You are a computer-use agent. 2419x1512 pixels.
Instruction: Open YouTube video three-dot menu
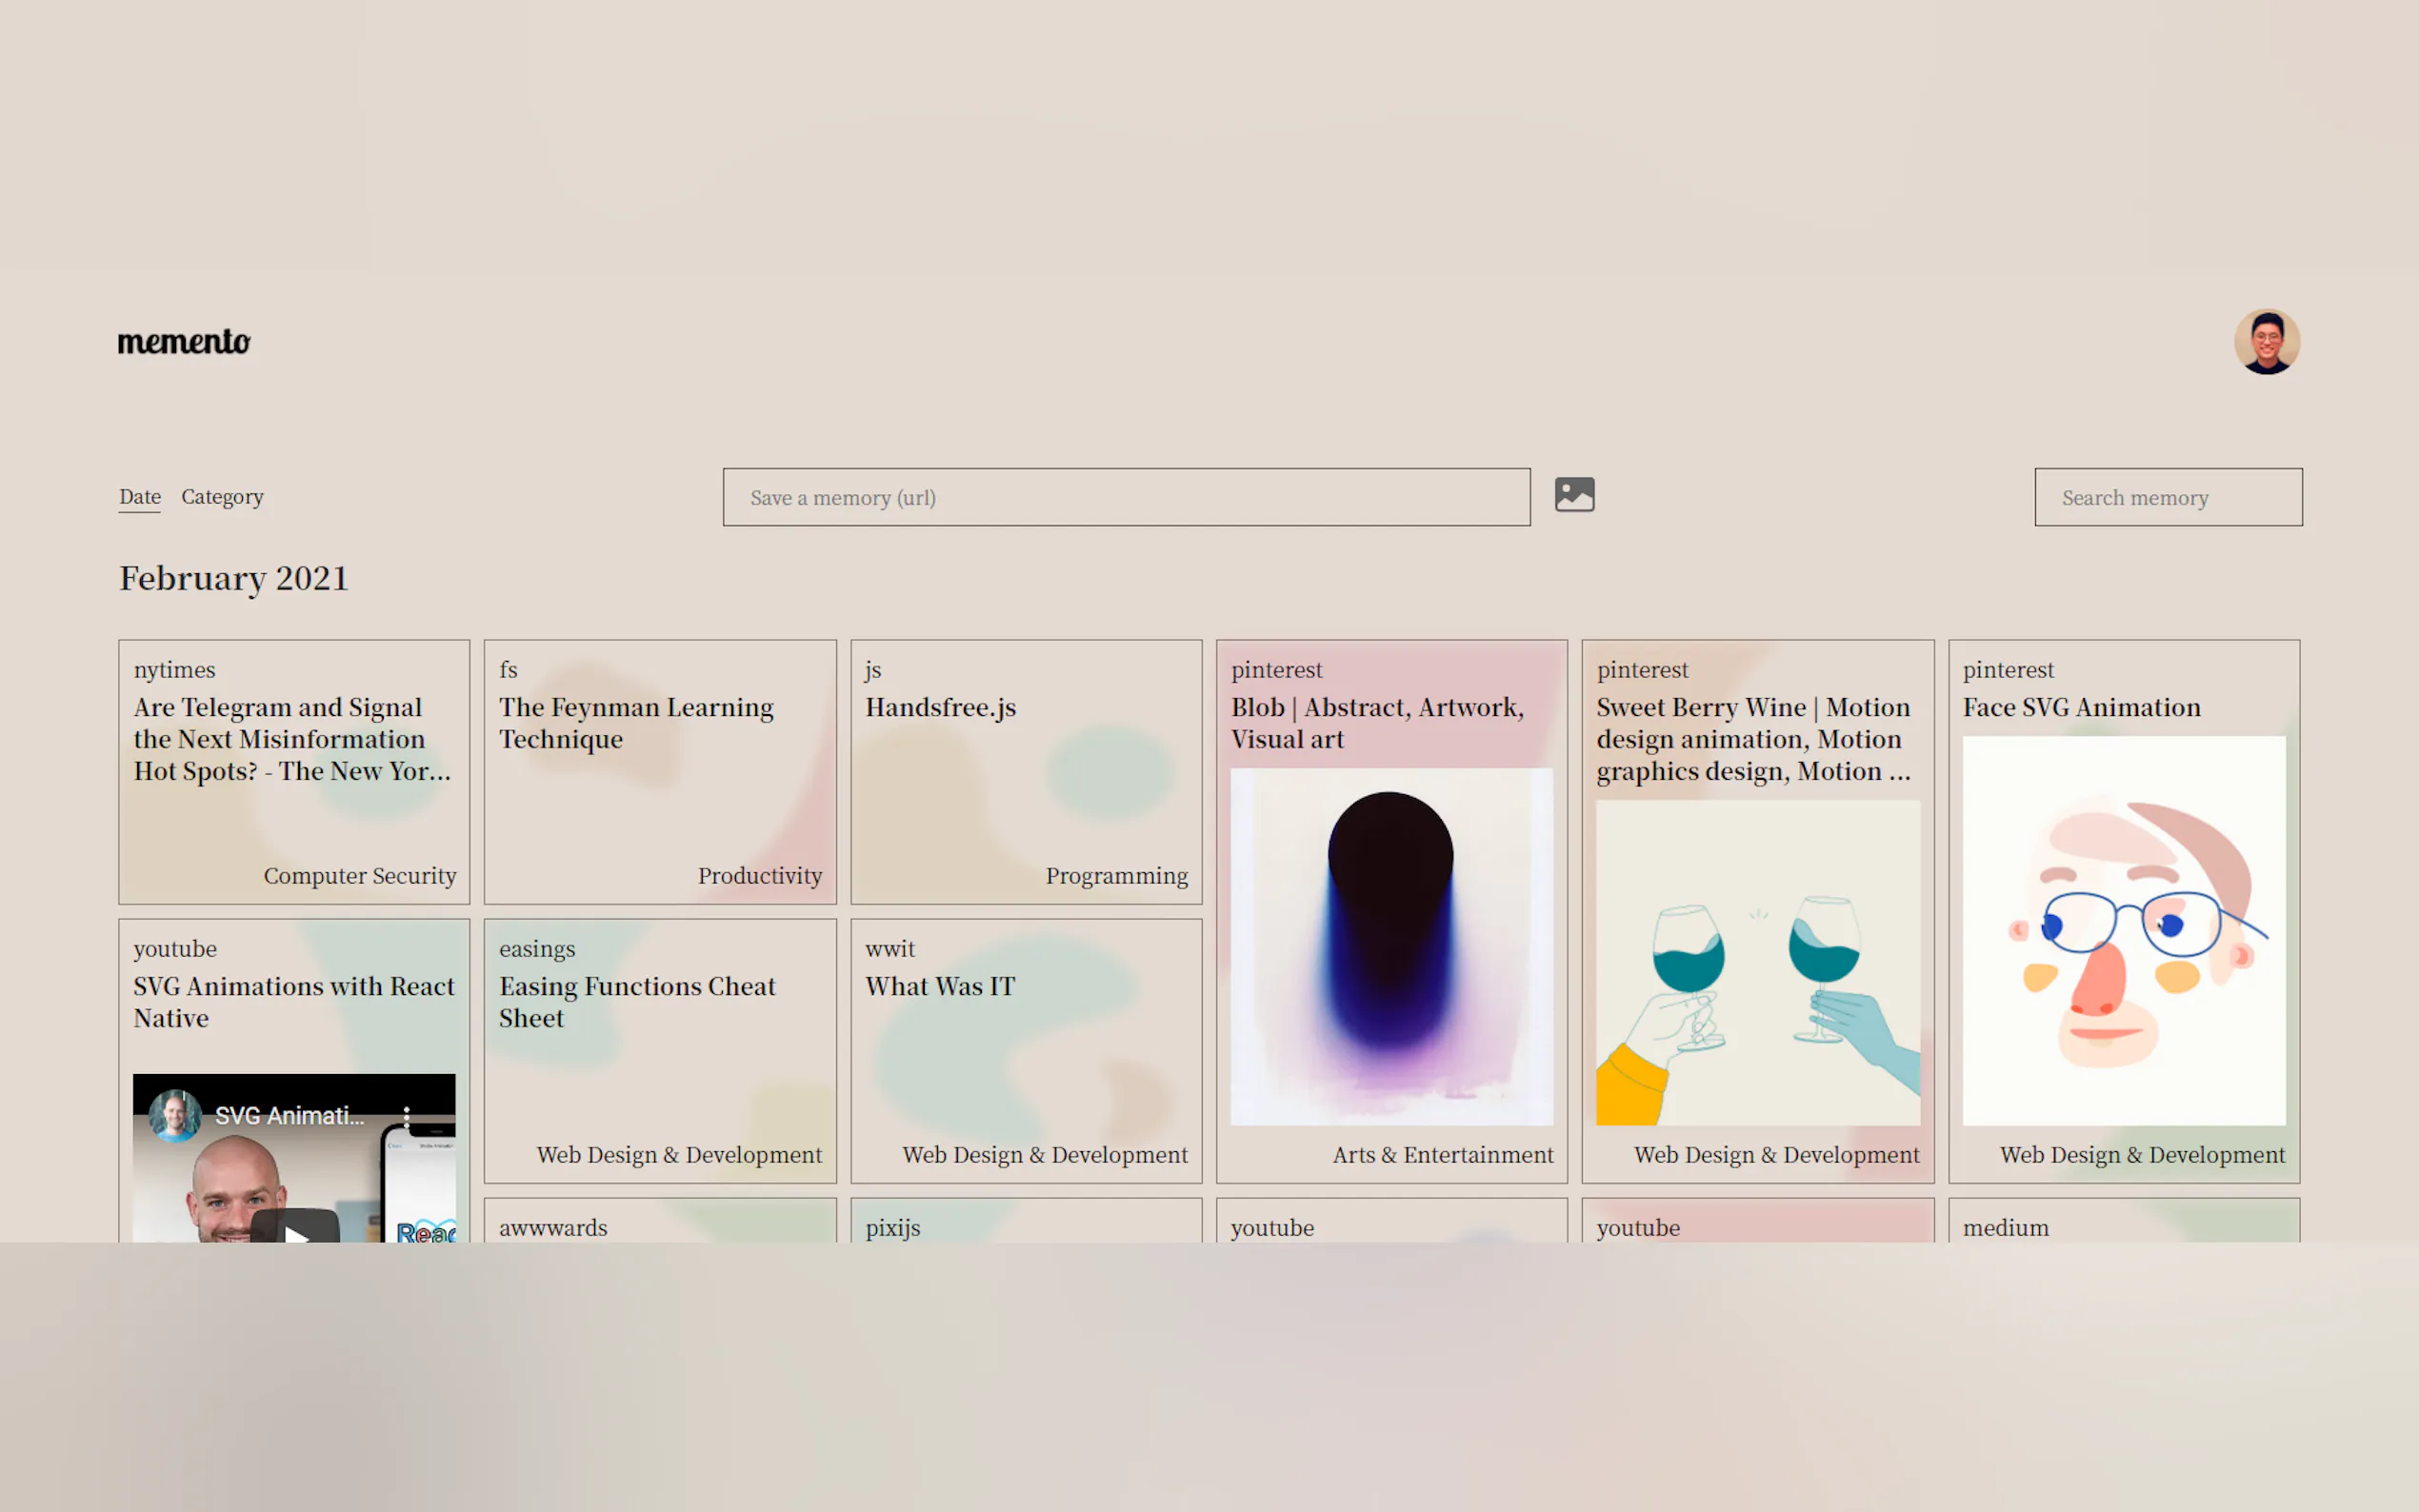tap(406, 1116)
